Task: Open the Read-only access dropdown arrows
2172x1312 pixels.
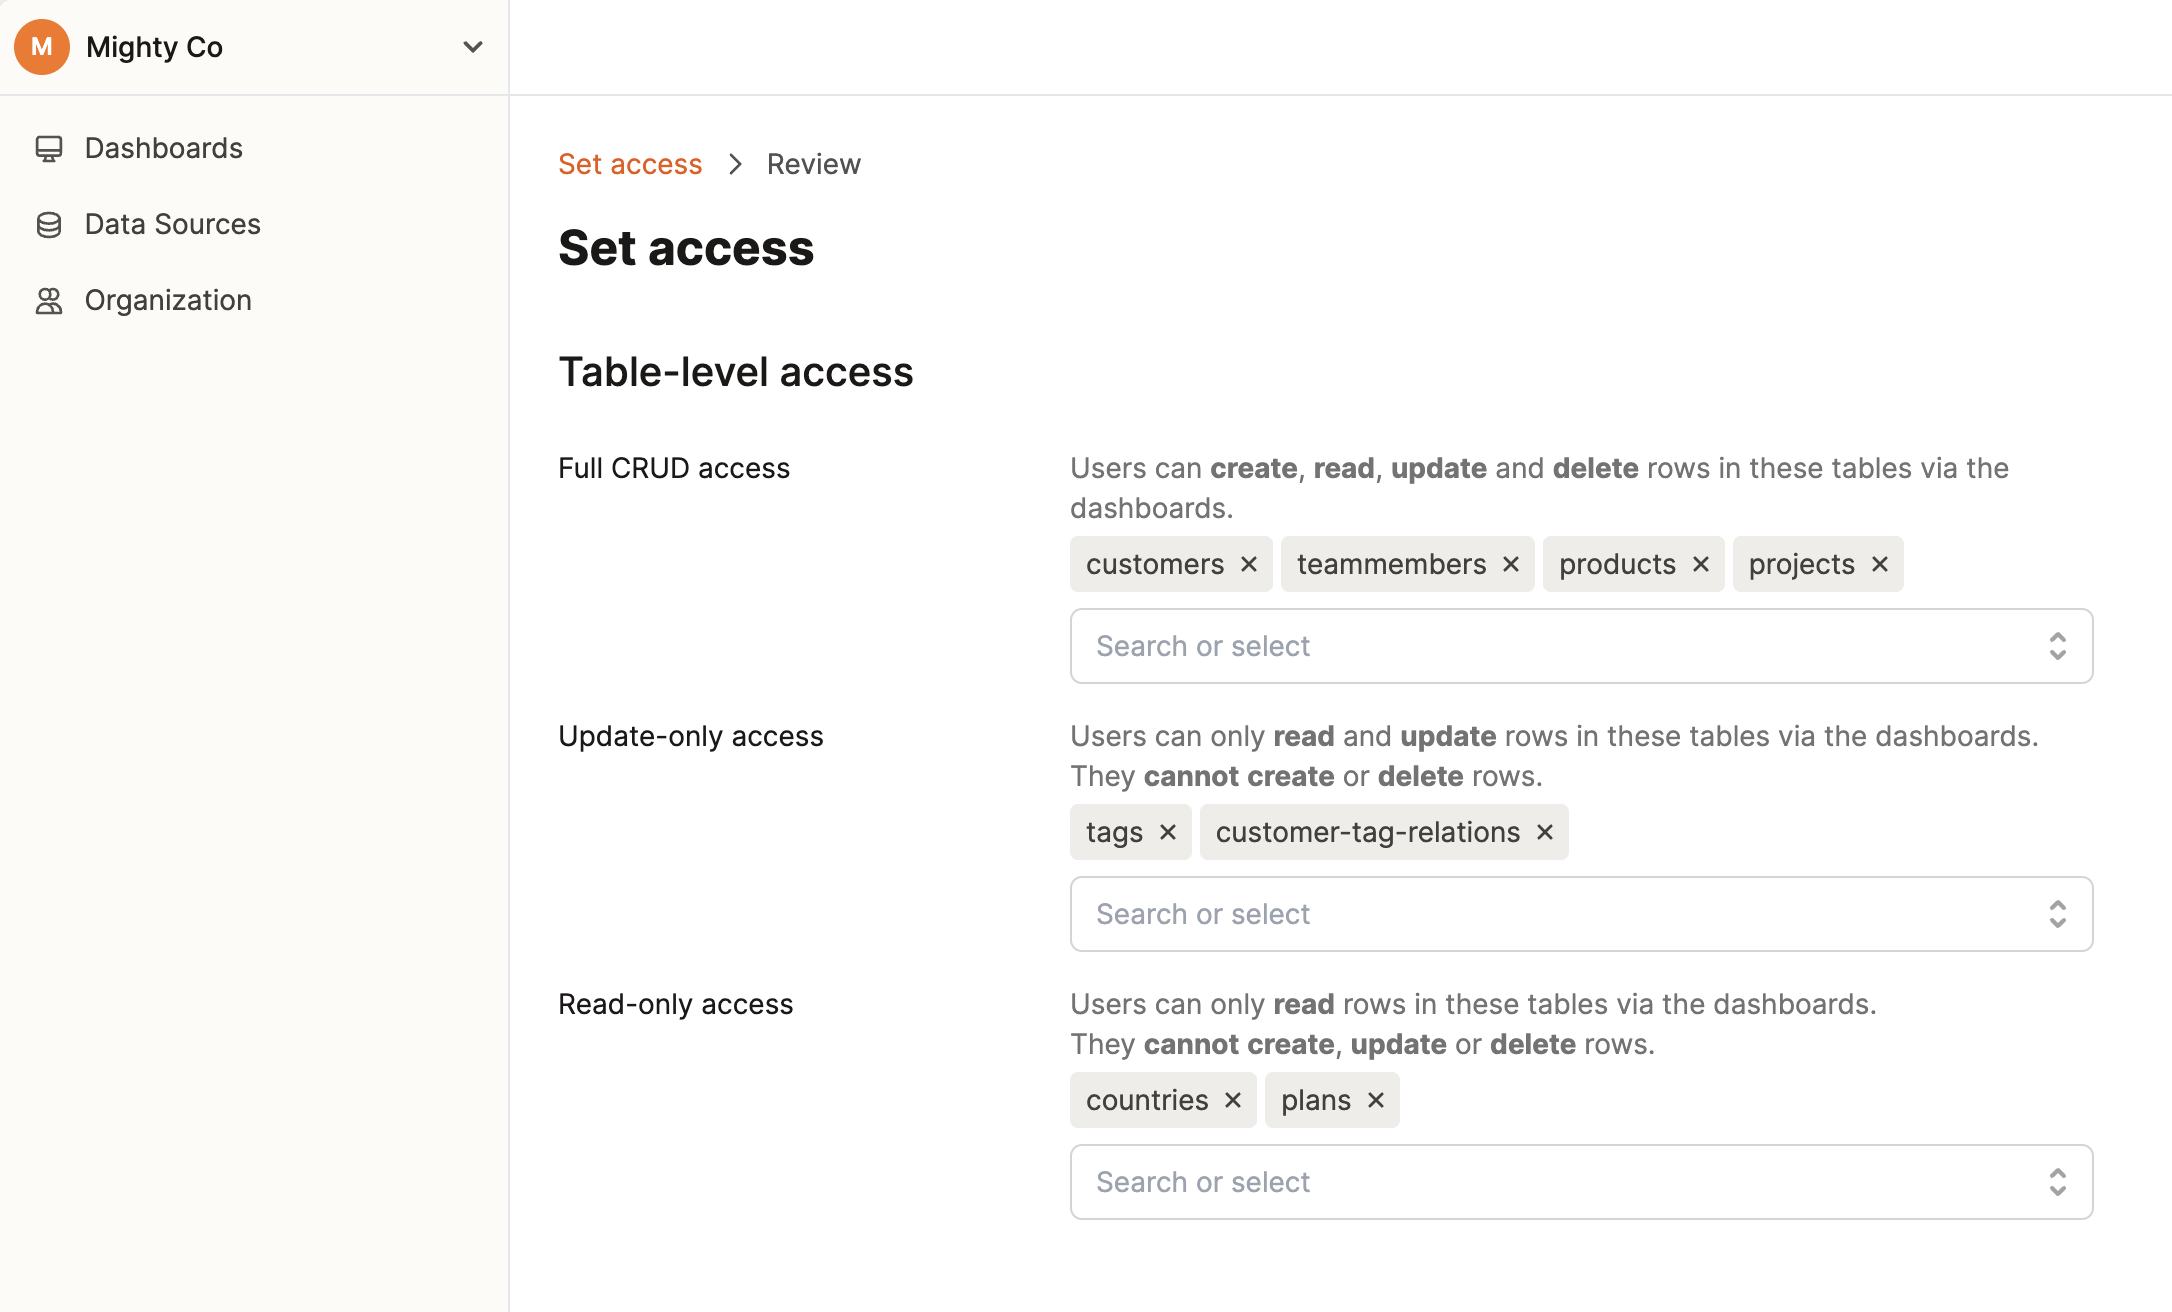Action: coord(2058,1182)
